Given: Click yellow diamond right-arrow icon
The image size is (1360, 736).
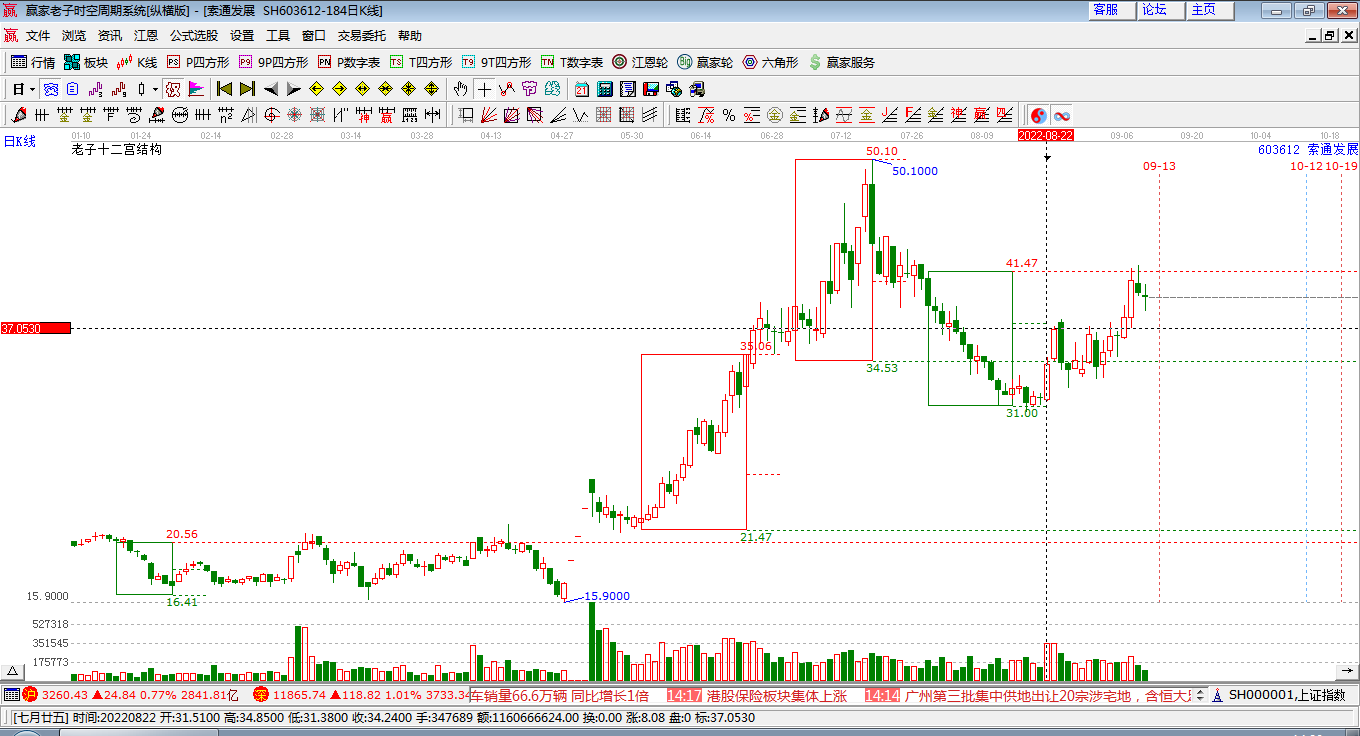Looking at the screenshot, I should point(339,89).
